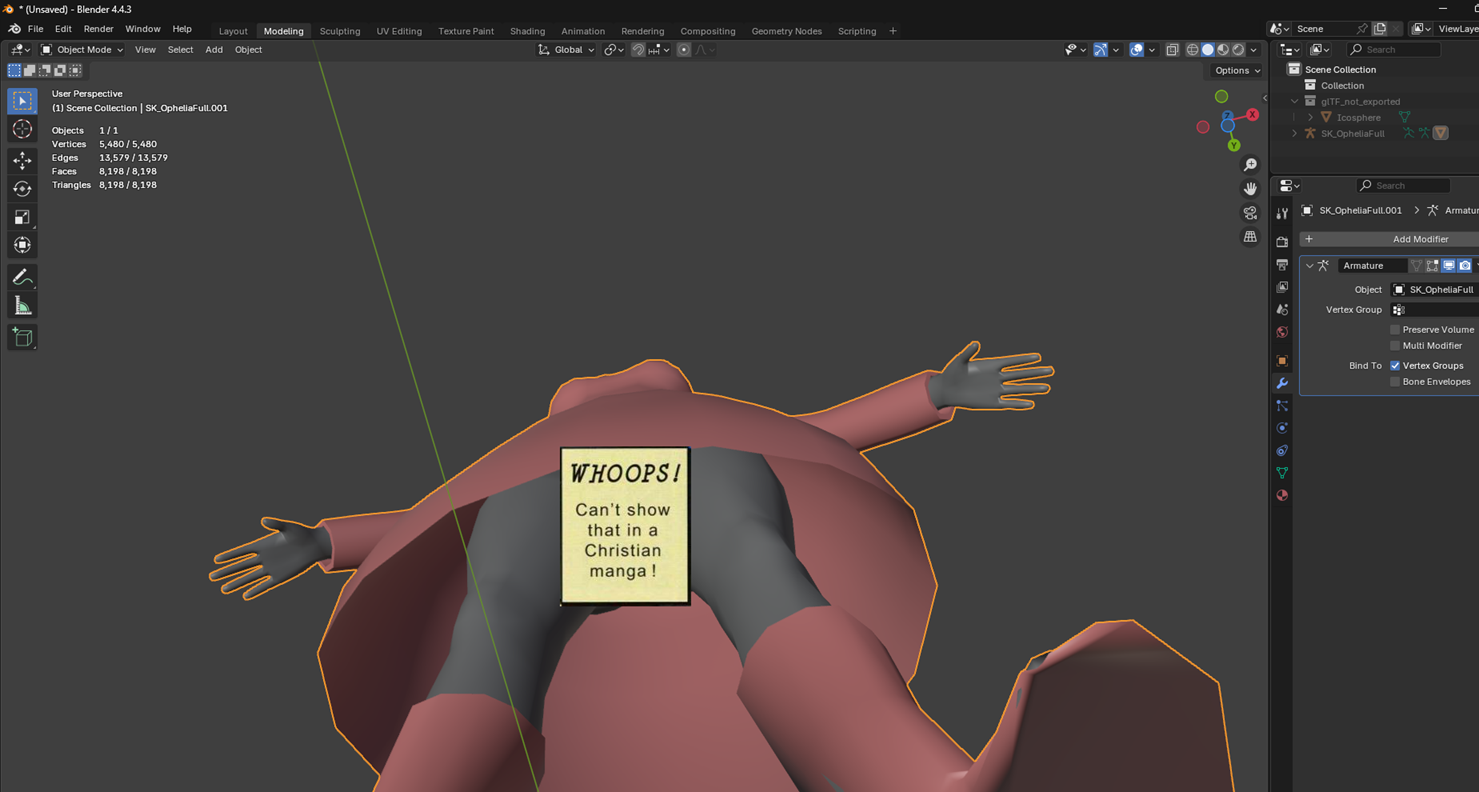Open the Particles properties tab
This screenshot has width=1479, height=792.
click(1282, 405)
